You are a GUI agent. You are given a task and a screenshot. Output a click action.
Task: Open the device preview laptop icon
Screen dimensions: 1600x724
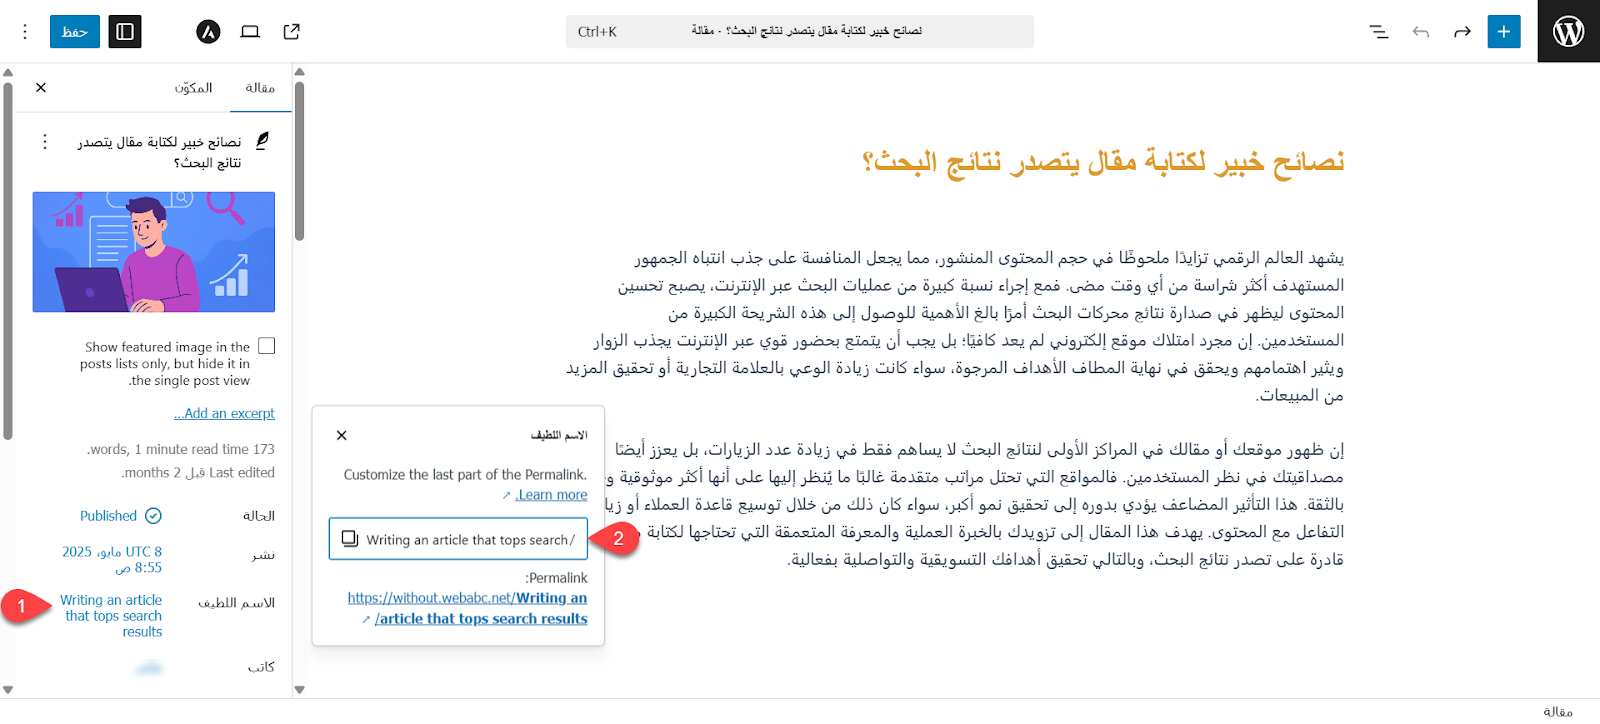coord(250,32)
